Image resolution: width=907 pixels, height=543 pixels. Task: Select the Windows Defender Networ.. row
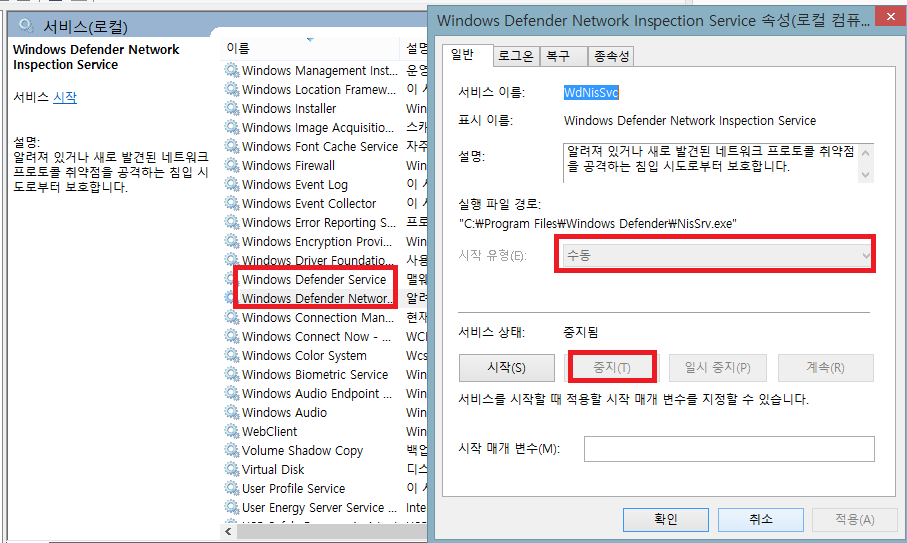point(325,298)
